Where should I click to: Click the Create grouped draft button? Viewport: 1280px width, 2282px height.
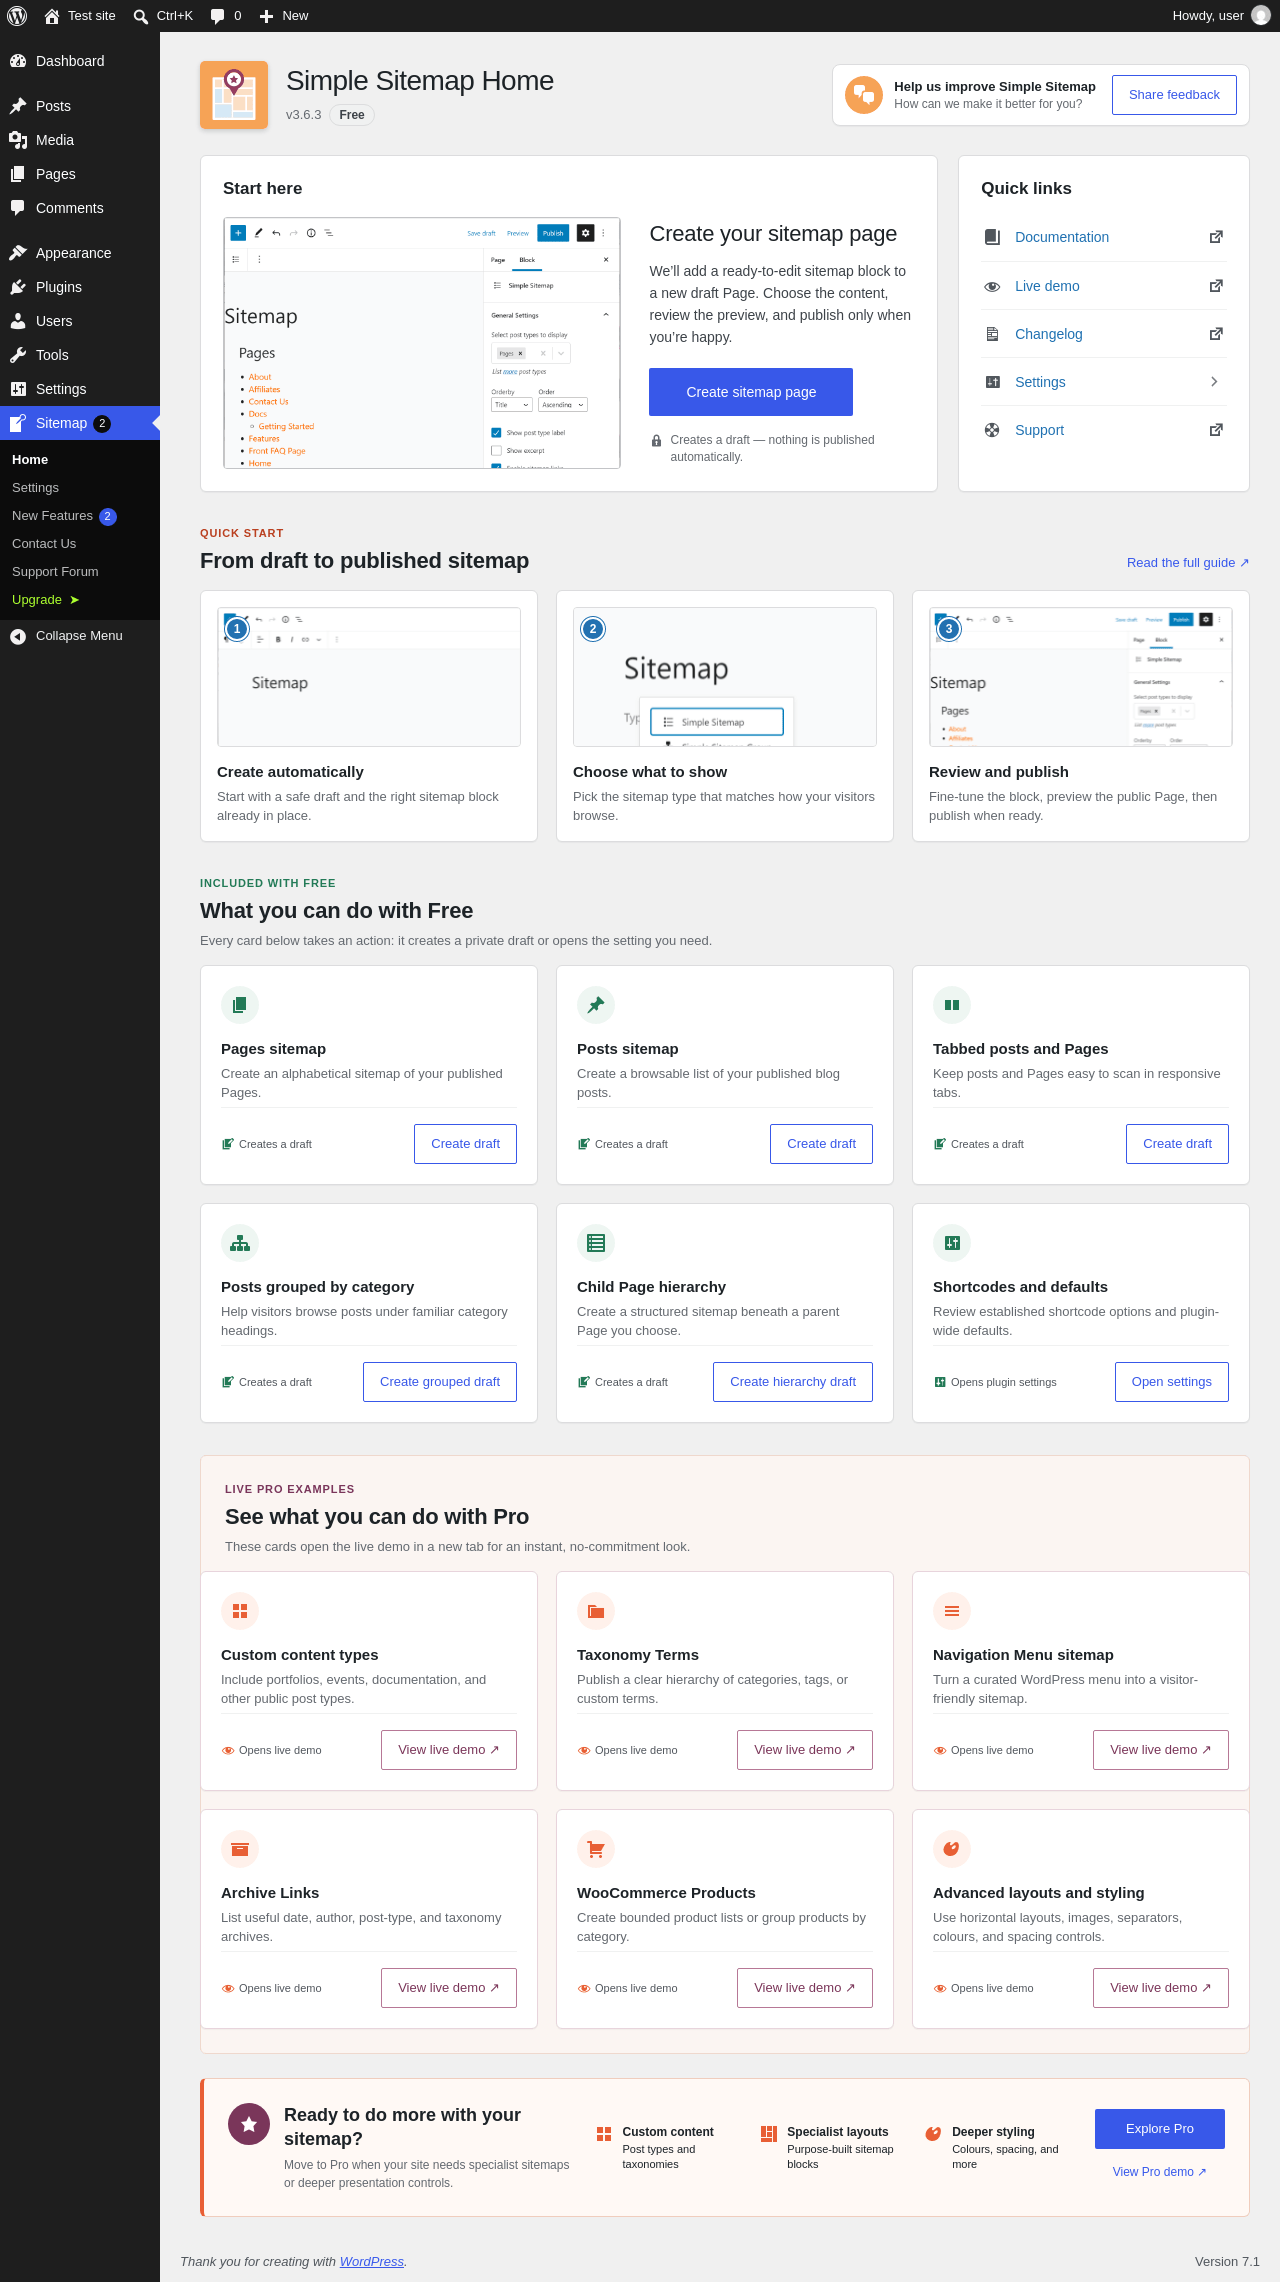pos(440,1382)
